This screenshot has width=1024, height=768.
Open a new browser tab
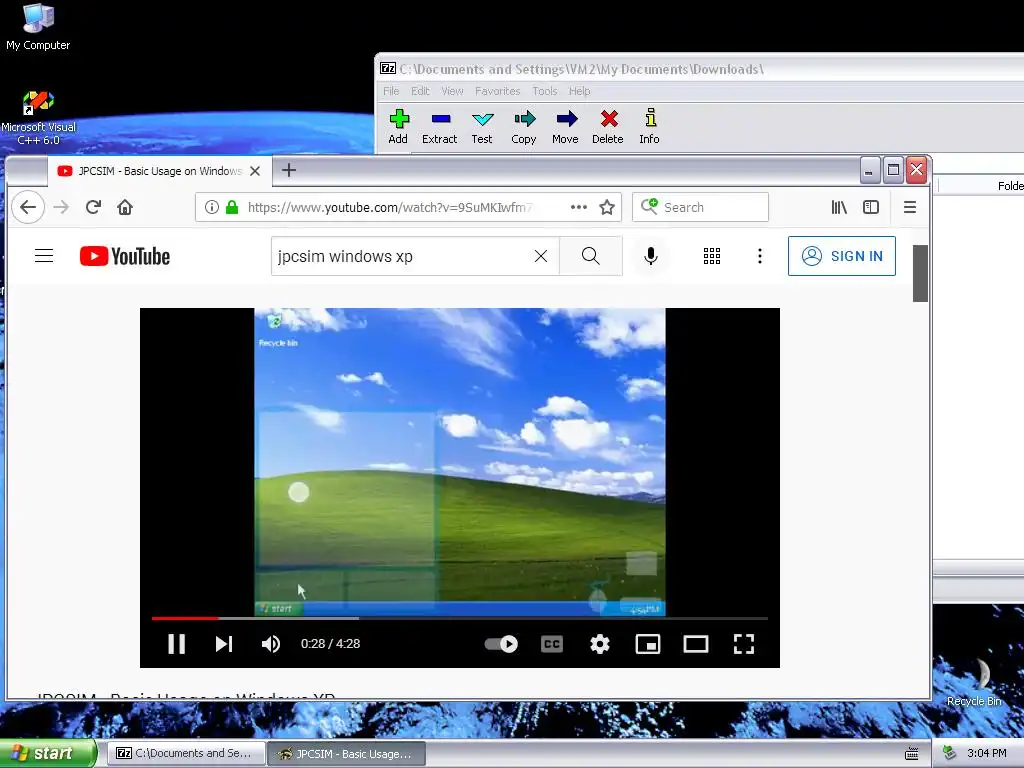coord(289,170)
